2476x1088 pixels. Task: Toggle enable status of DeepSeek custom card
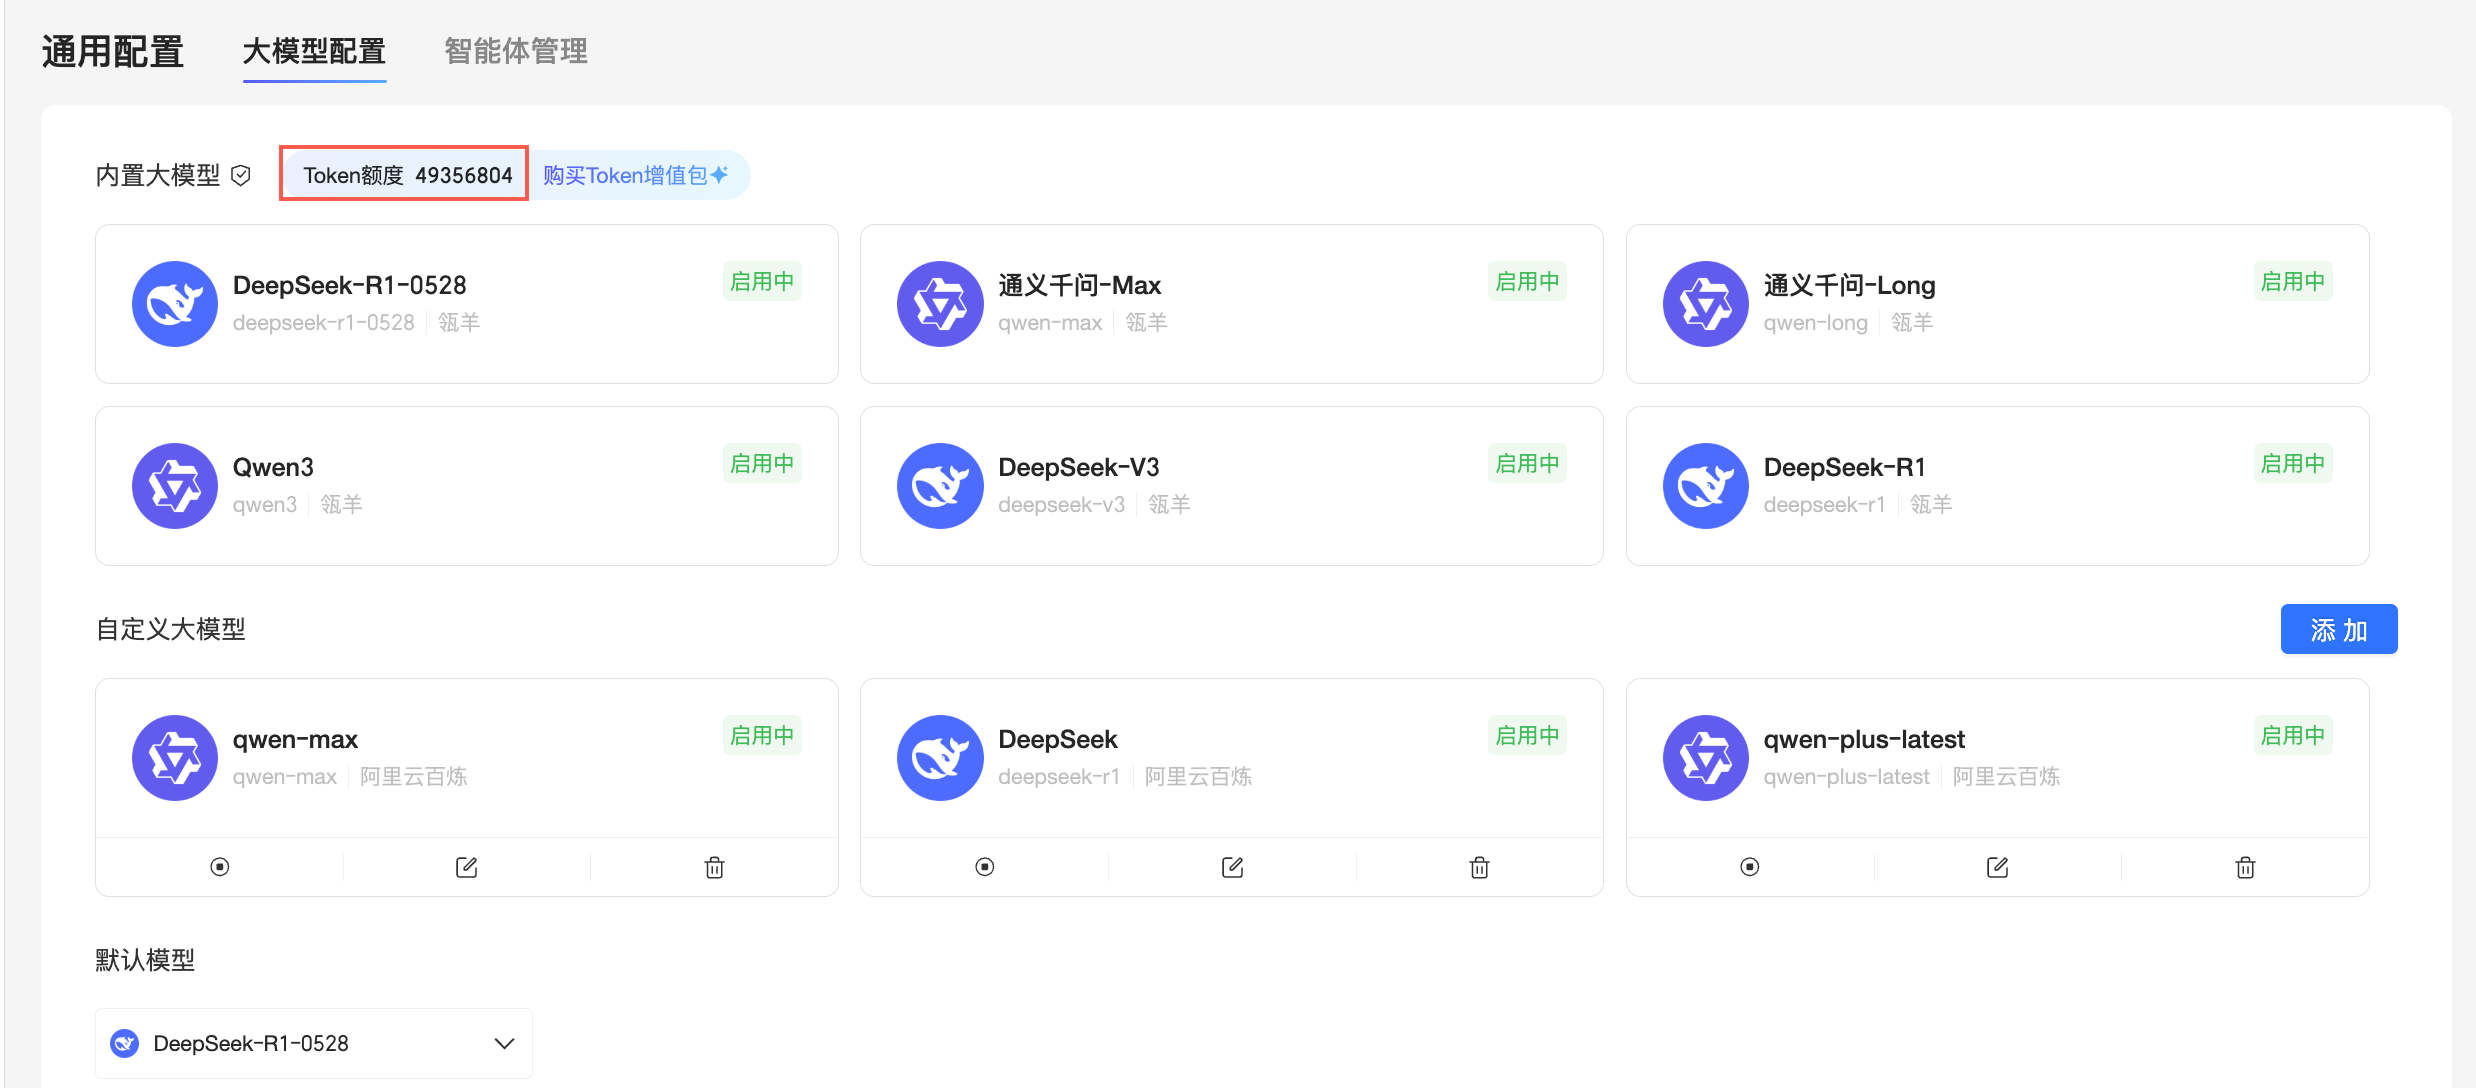pos(985,867)
